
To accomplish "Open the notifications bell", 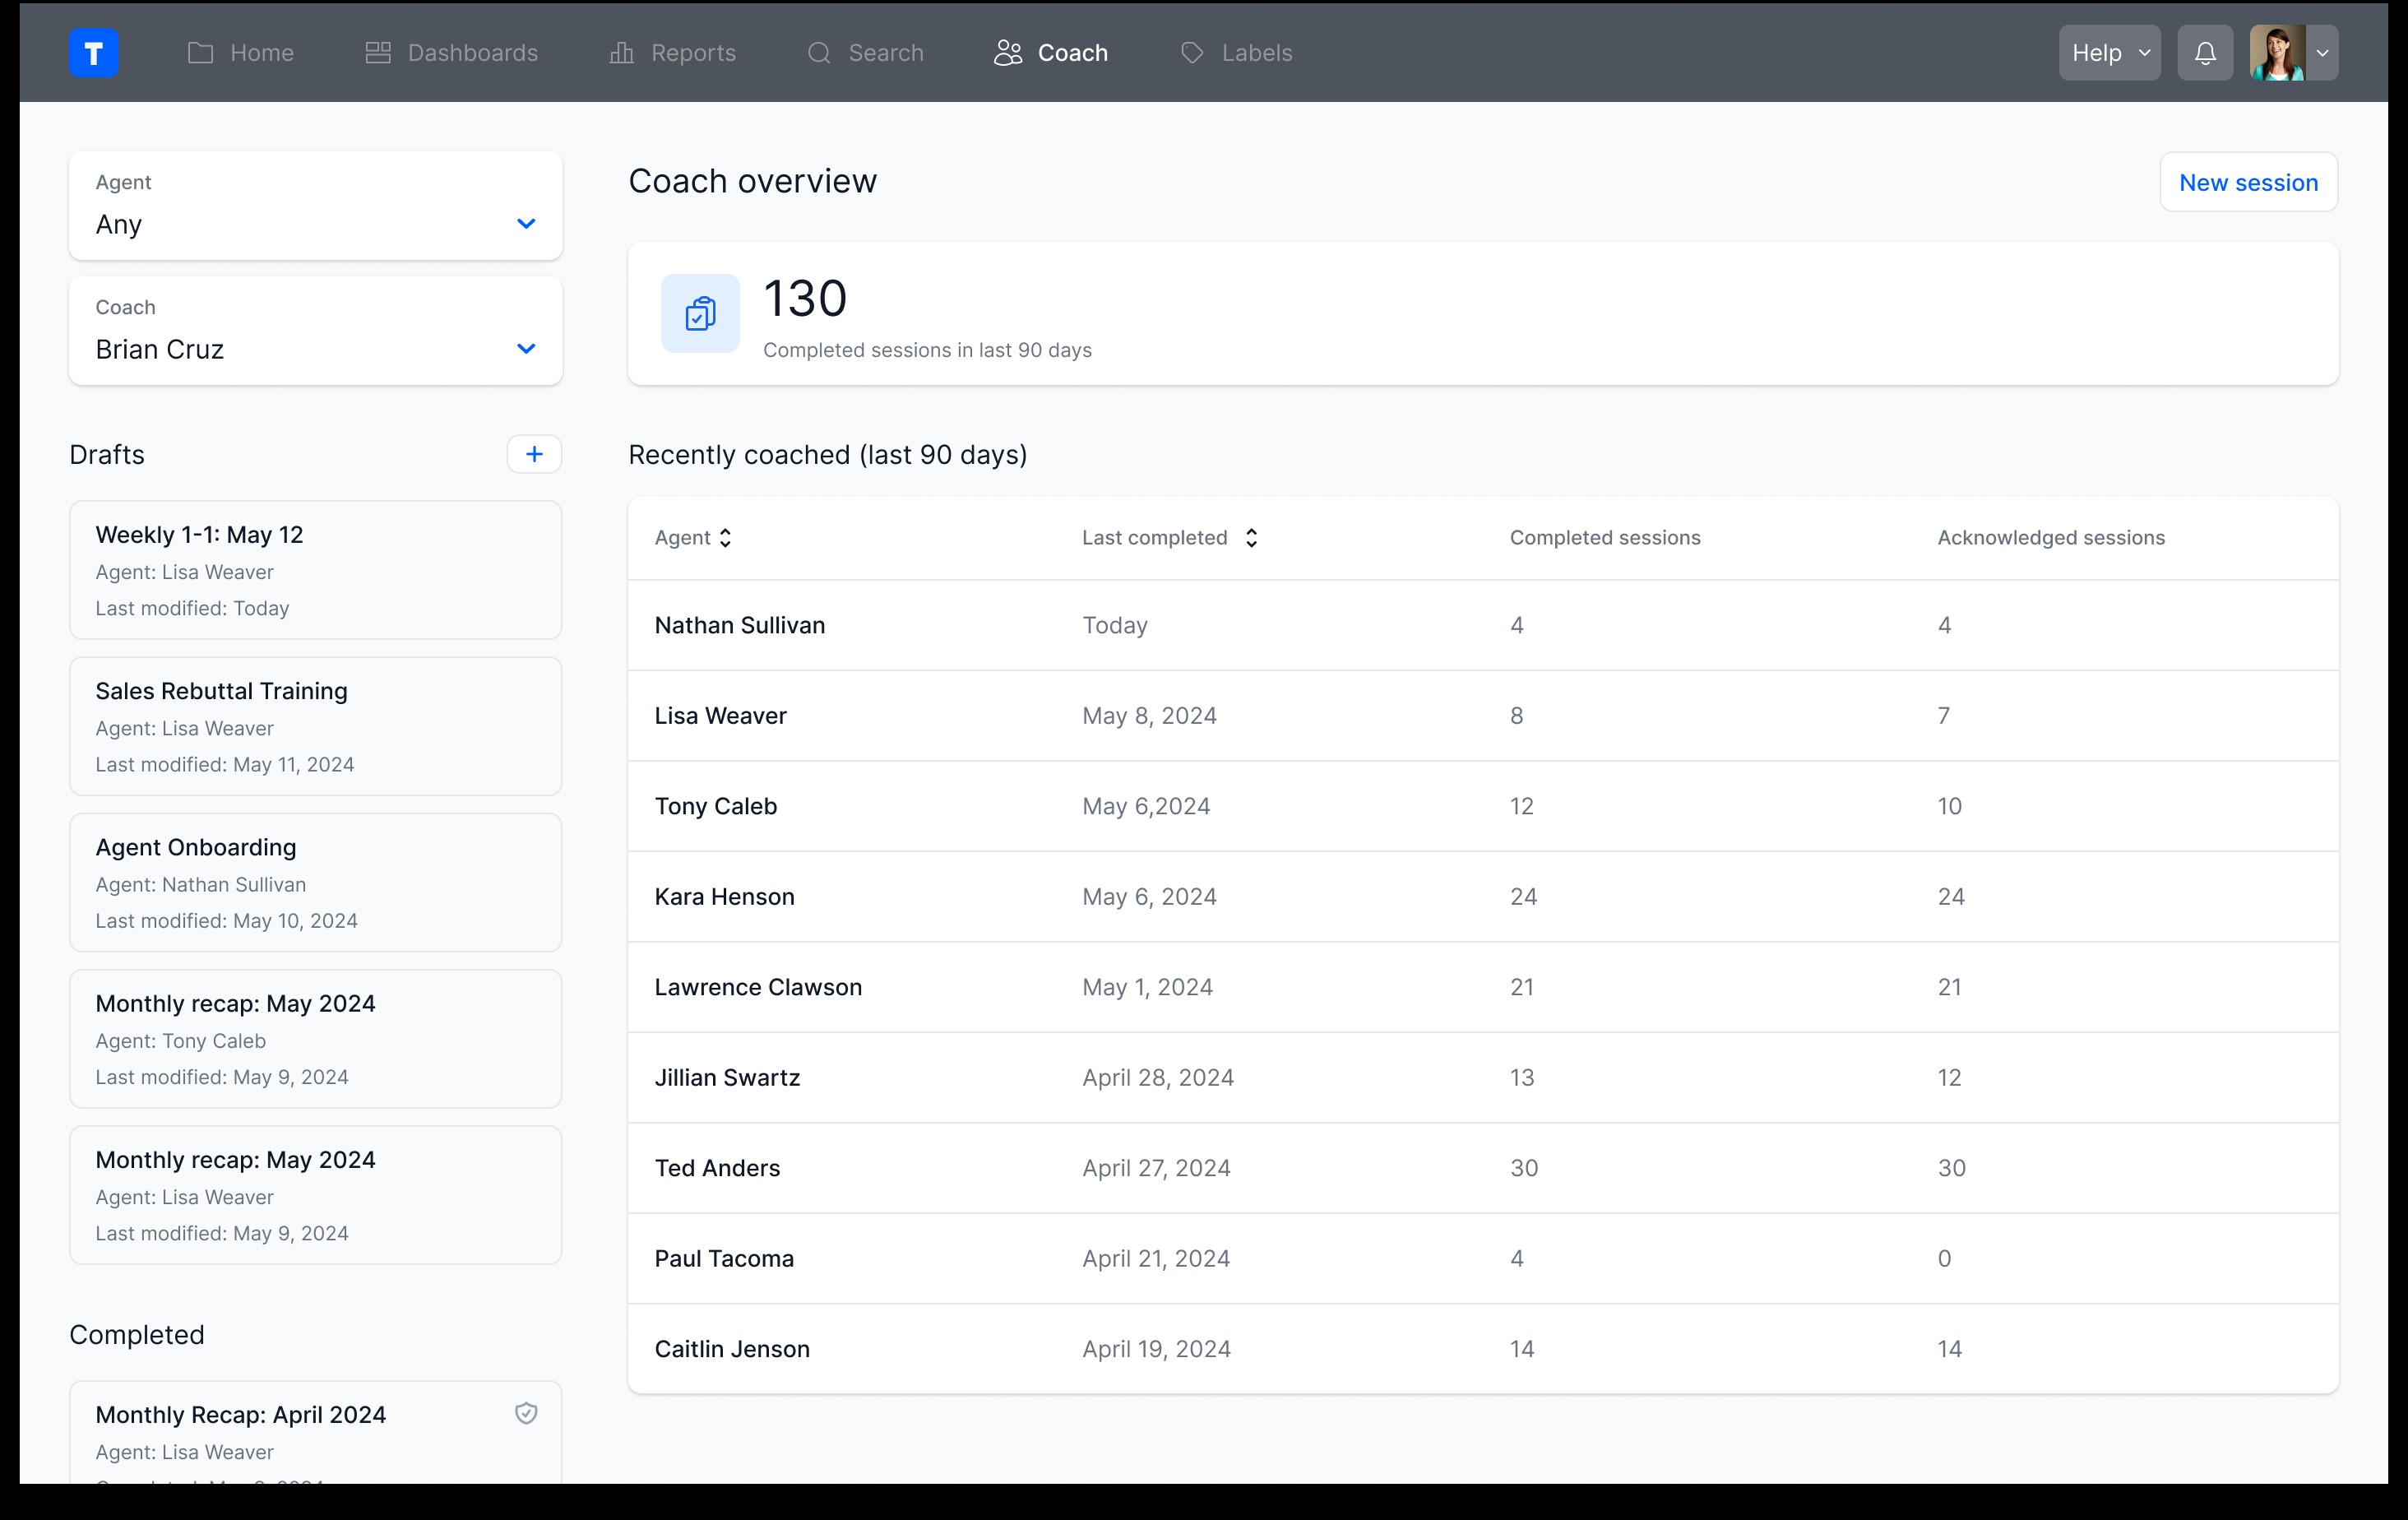I will (x=2205, y=53).
